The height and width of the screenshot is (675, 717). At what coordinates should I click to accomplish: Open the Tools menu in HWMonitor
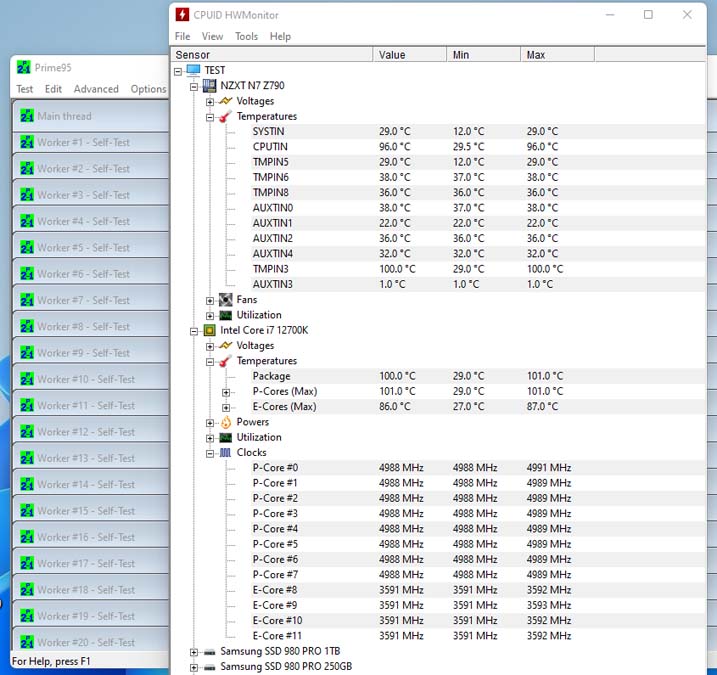pyautogui.click(x=246, y=37)
